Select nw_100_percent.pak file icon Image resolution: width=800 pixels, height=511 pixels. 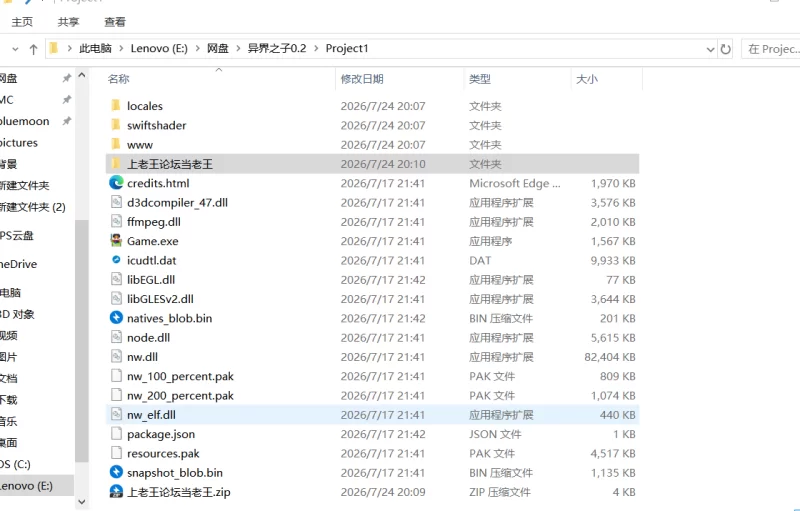[x=116, y=376]
